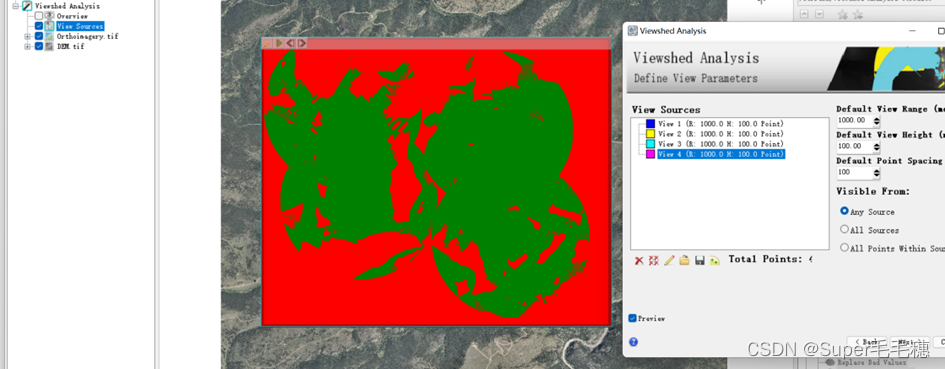Select View Sources in the layer tree
Screen dimensions: 945x369
(80, 26)
